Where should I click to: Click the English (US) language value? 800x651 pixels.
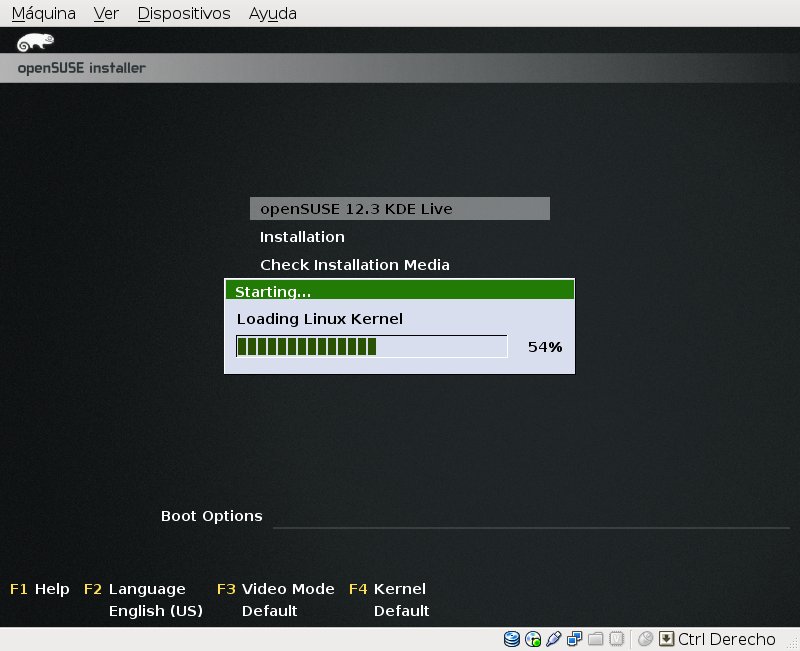click(x=156, y=611)
